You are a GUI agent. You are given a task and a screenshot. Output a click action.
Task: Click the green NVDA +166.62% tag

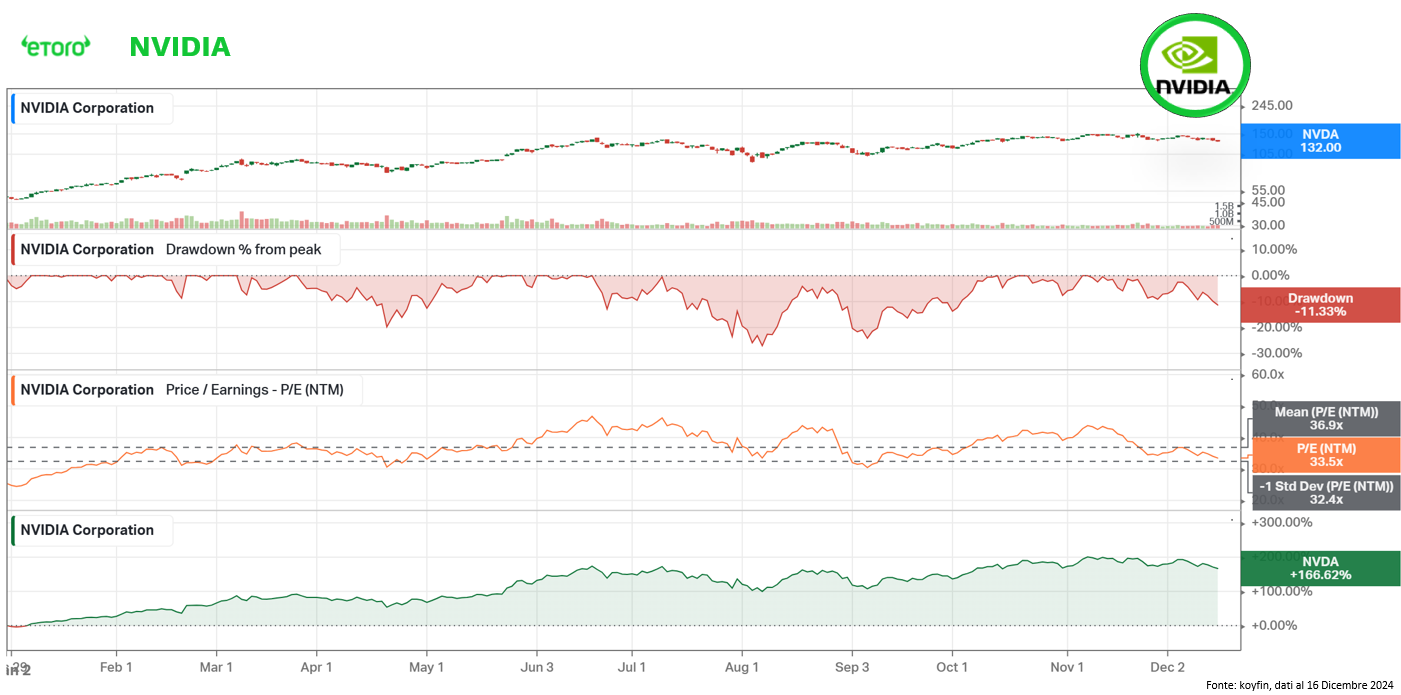point(1320,568)
